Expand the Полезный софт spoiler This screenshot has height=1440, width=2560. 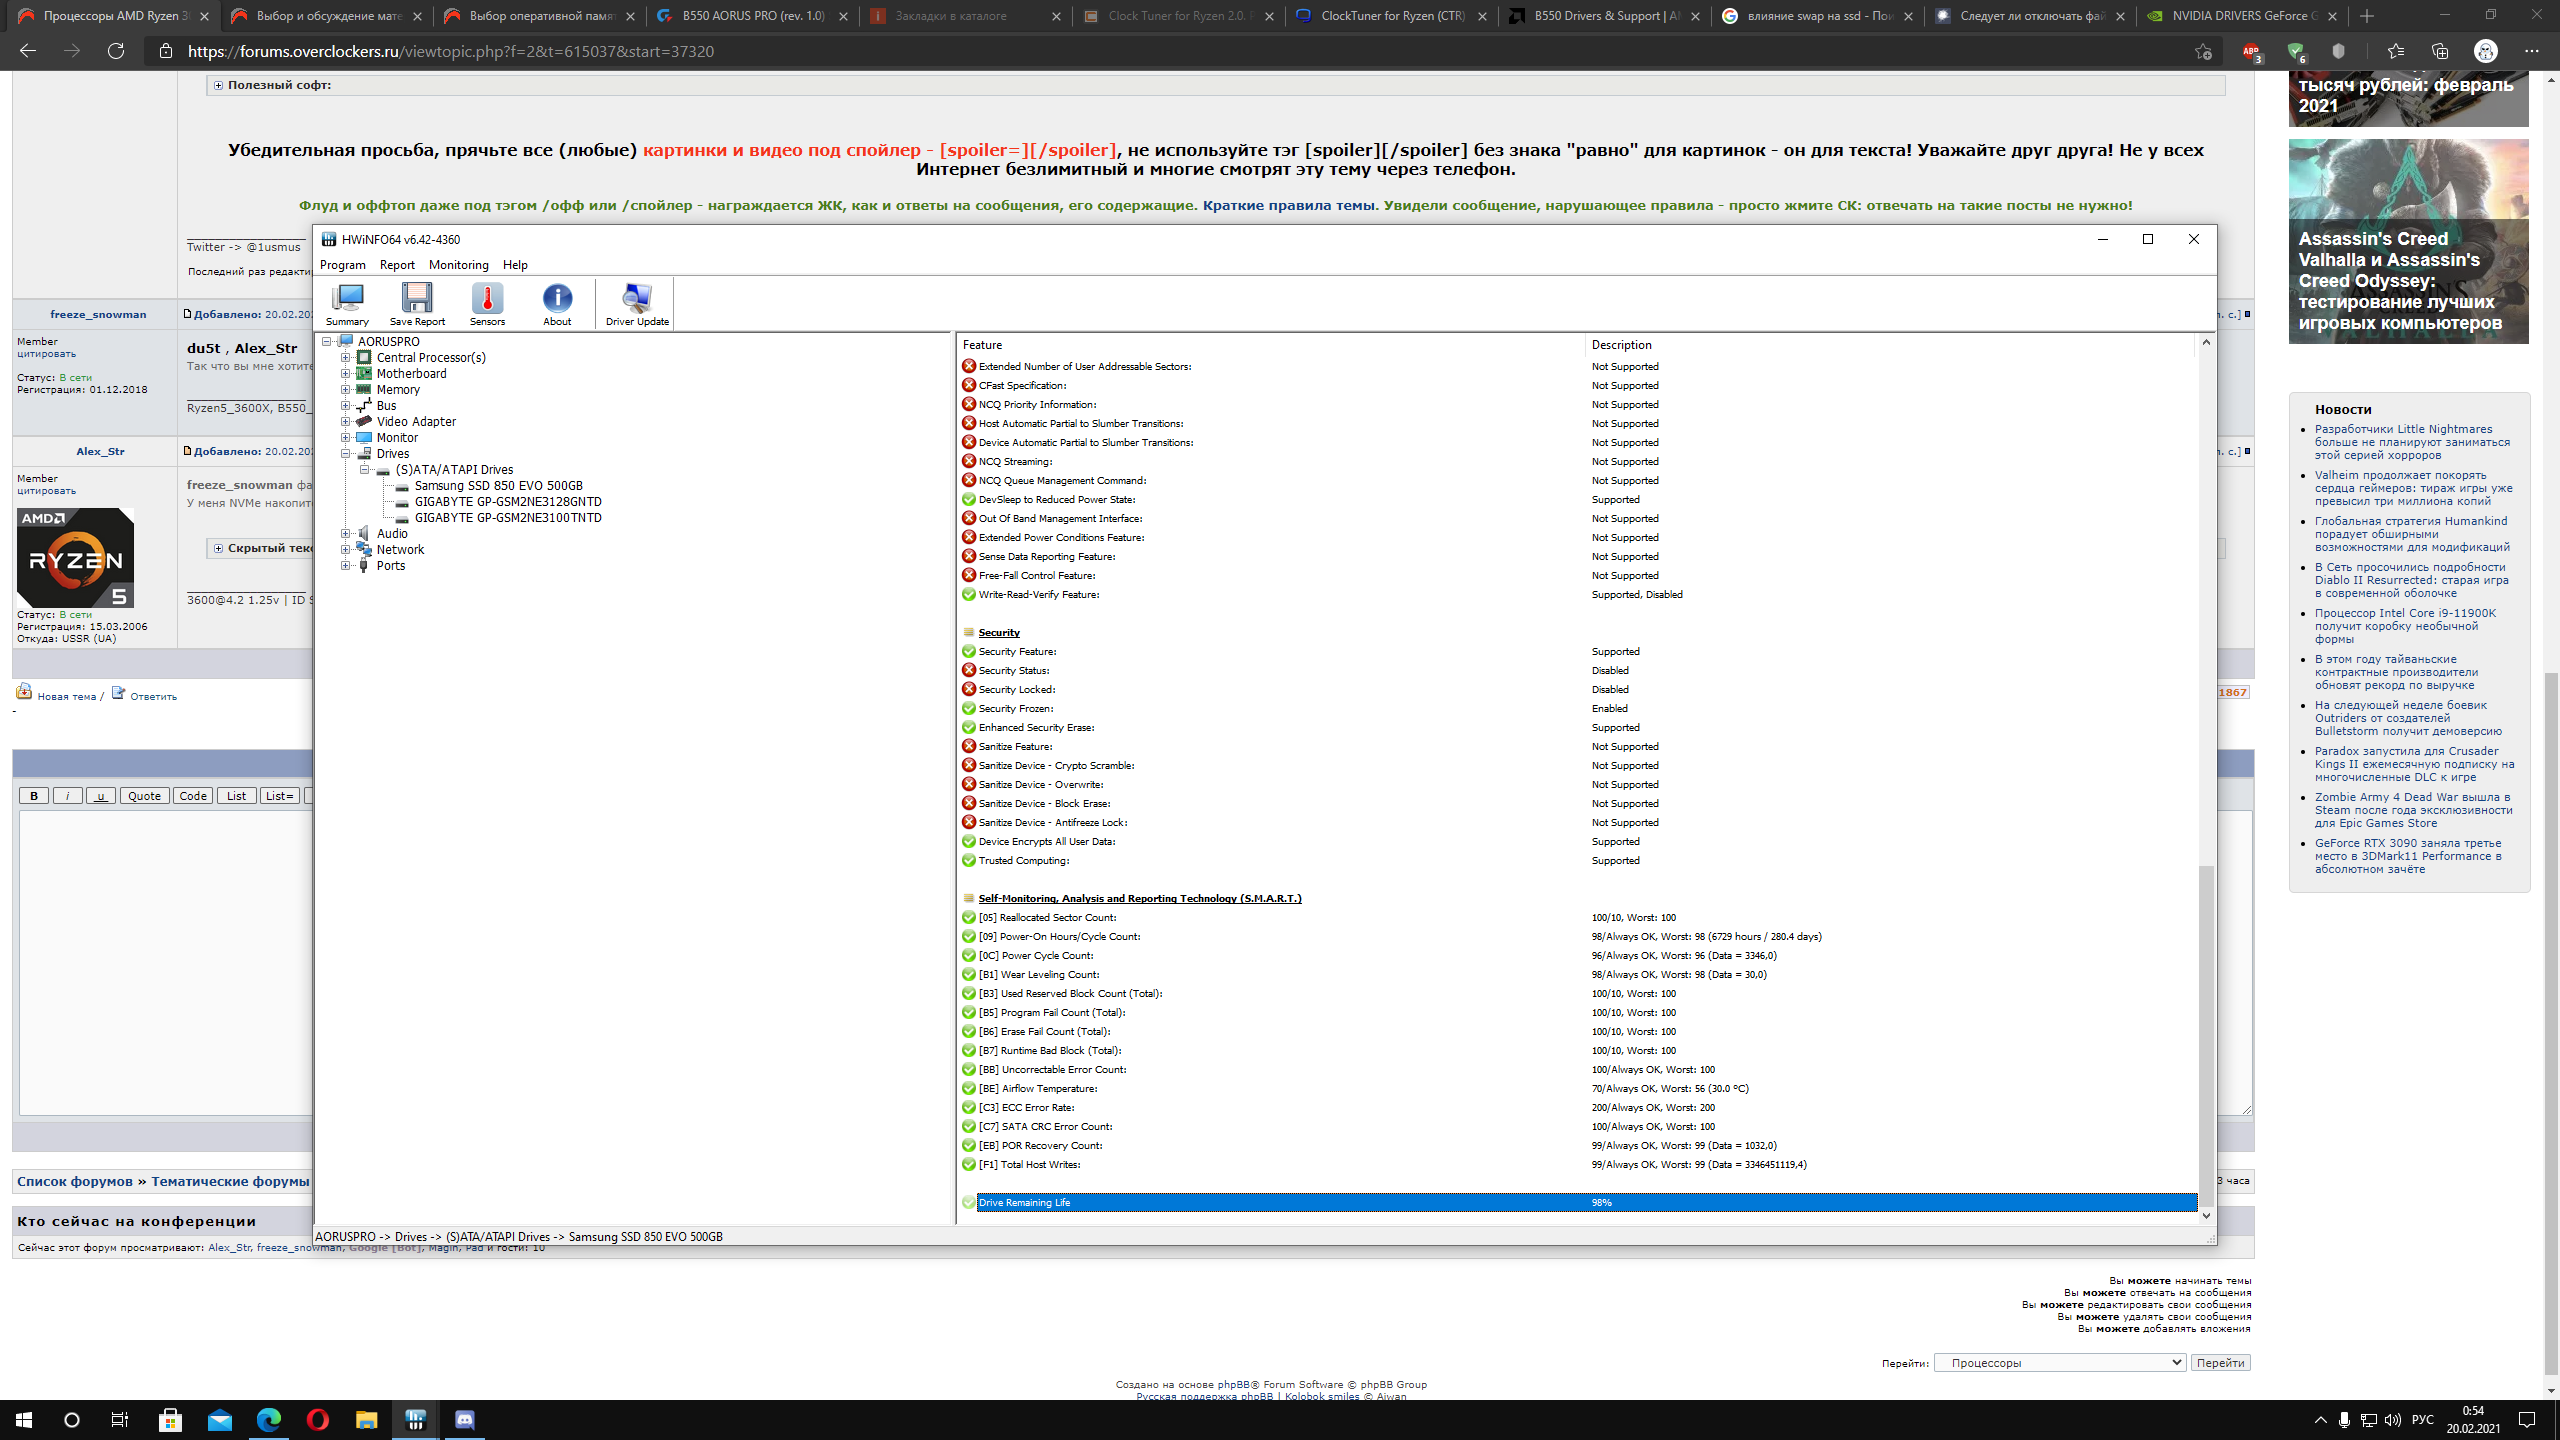[x=218, y=85]
